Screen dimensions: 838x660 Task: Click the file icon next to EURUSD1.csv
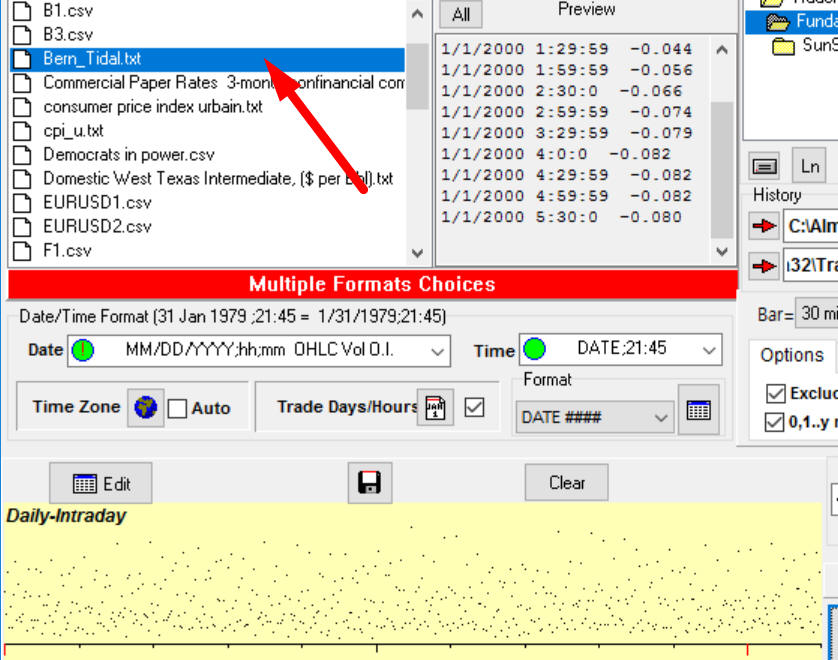pos(22,203)
